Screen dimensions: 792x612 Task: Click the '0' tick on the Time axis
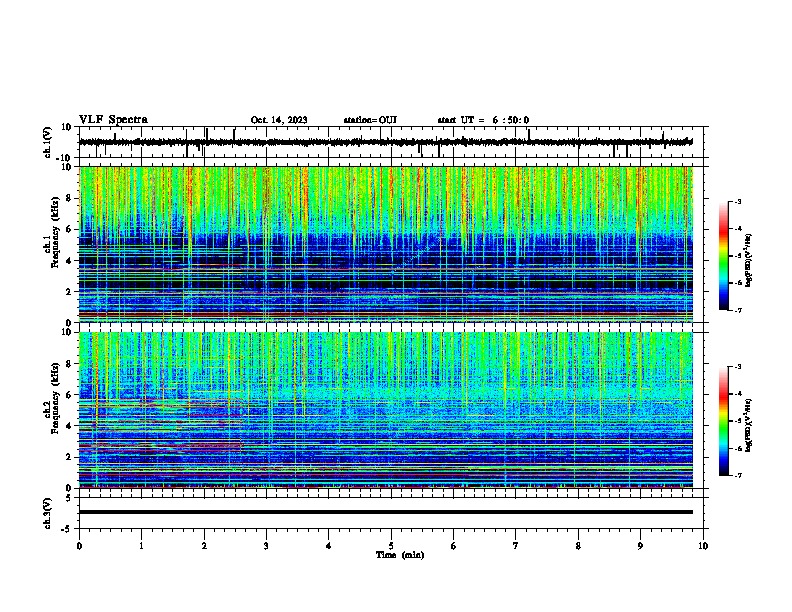(x=79, y=546)
